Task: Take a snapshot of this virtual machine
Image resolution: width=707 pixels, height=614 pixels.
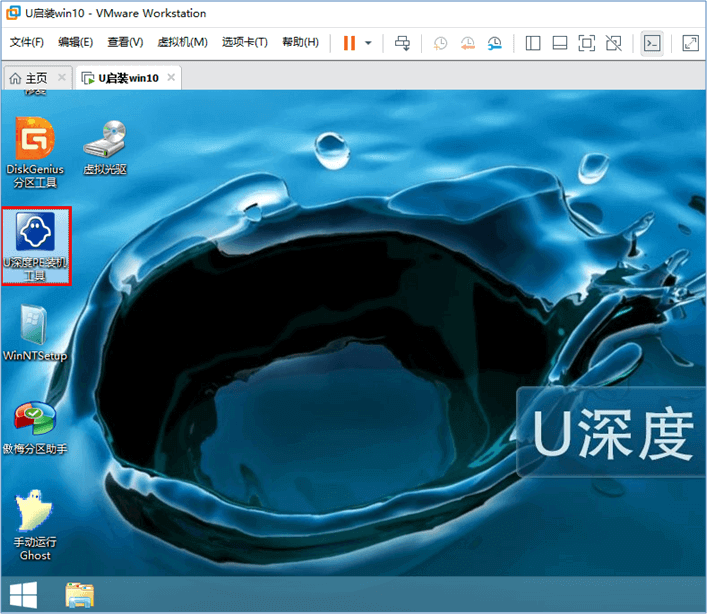Action: click(440, 43)
